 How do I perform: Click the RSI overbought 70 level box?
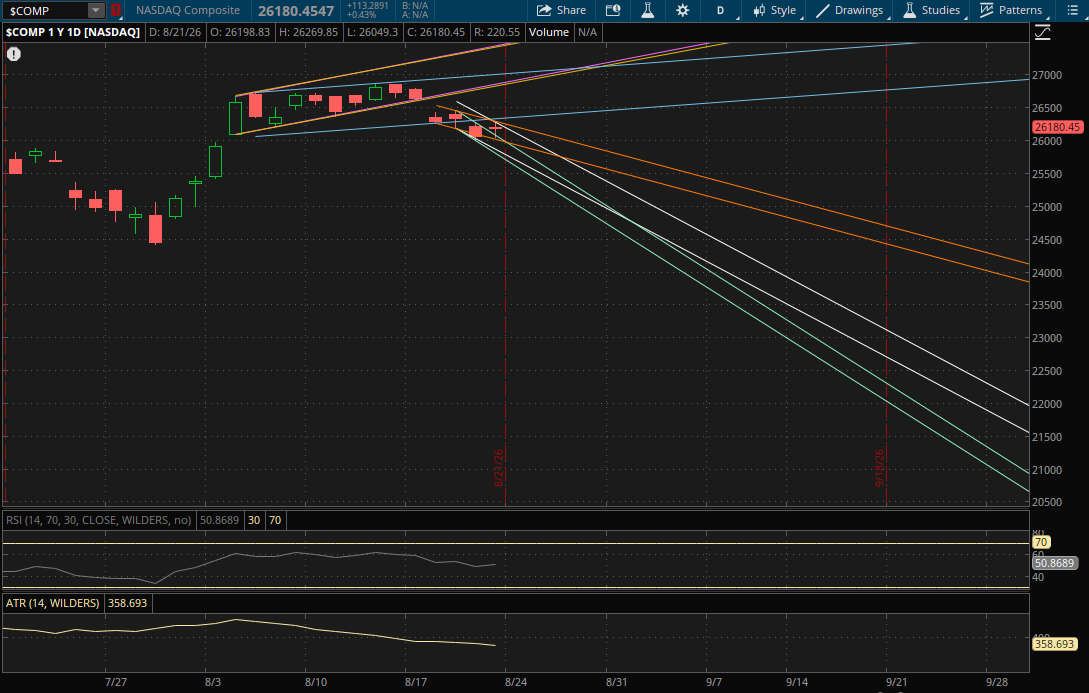(x=275, y=520)
